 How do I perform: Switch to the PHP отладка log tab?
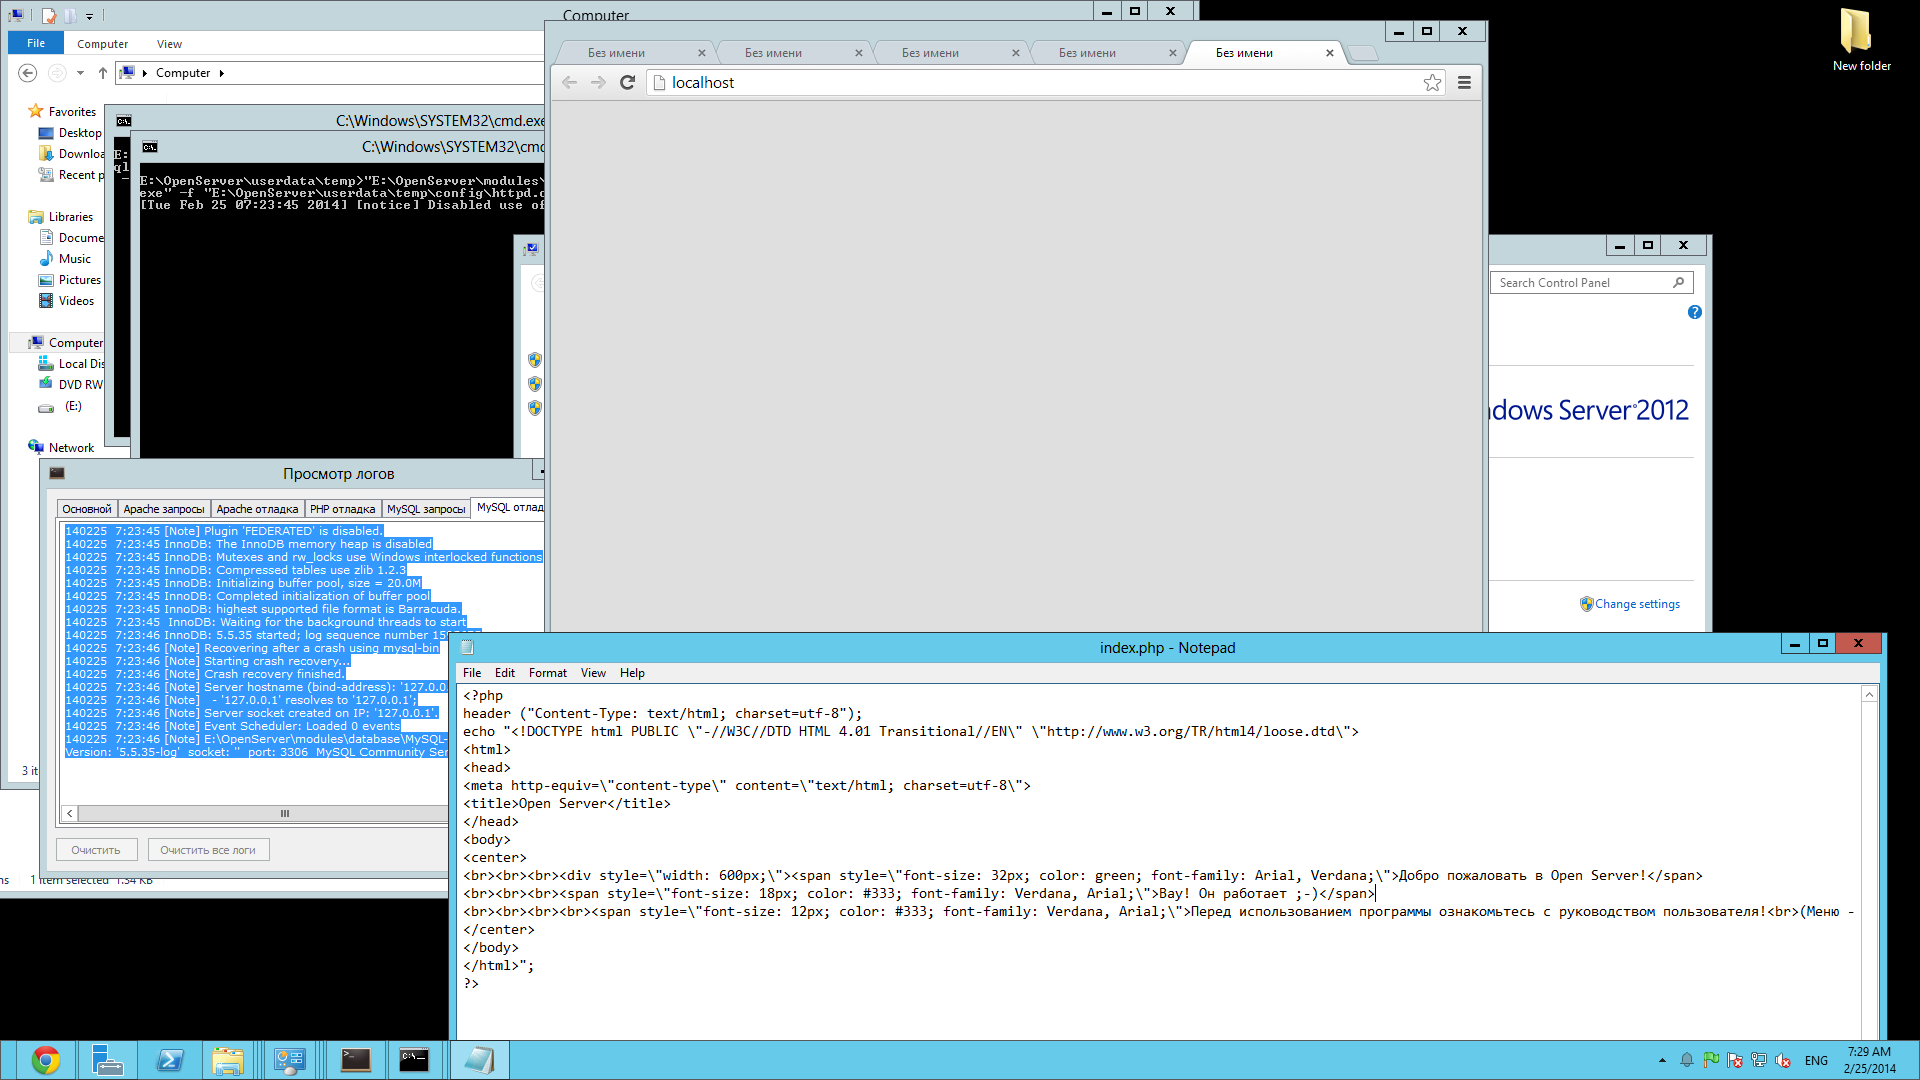pos(342,509)
